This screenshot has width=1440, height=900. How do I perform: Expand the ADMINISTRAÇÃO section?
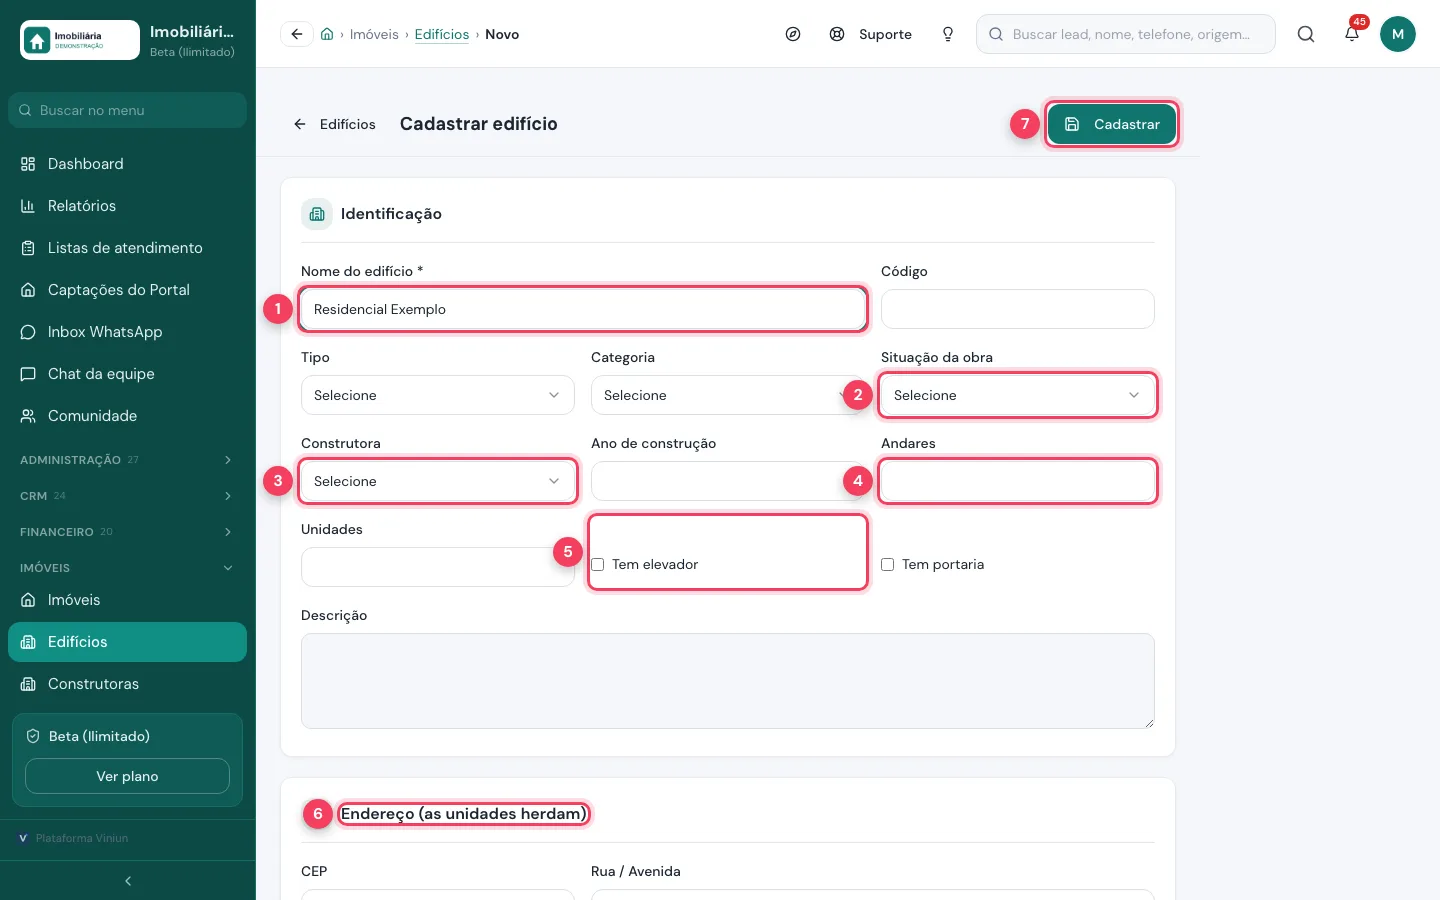(127, 460)
